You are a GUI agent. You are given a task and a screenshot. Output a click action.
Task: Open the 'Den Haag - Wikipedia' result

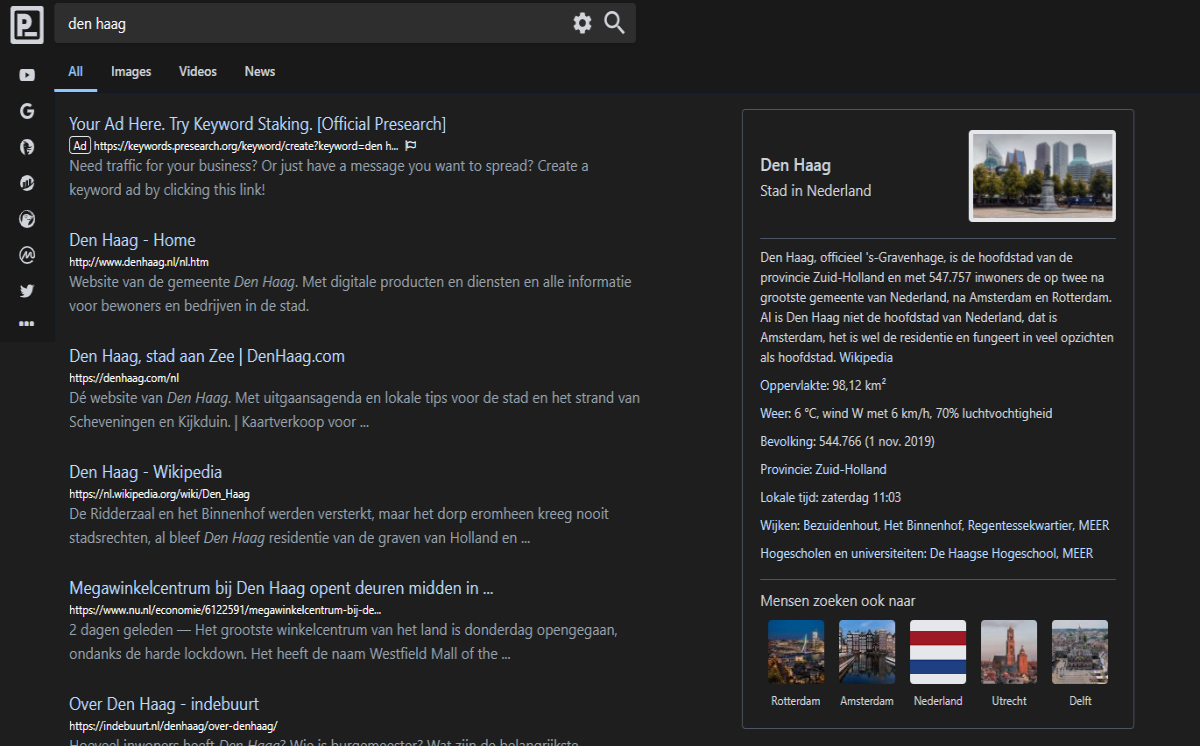(145, 472)
